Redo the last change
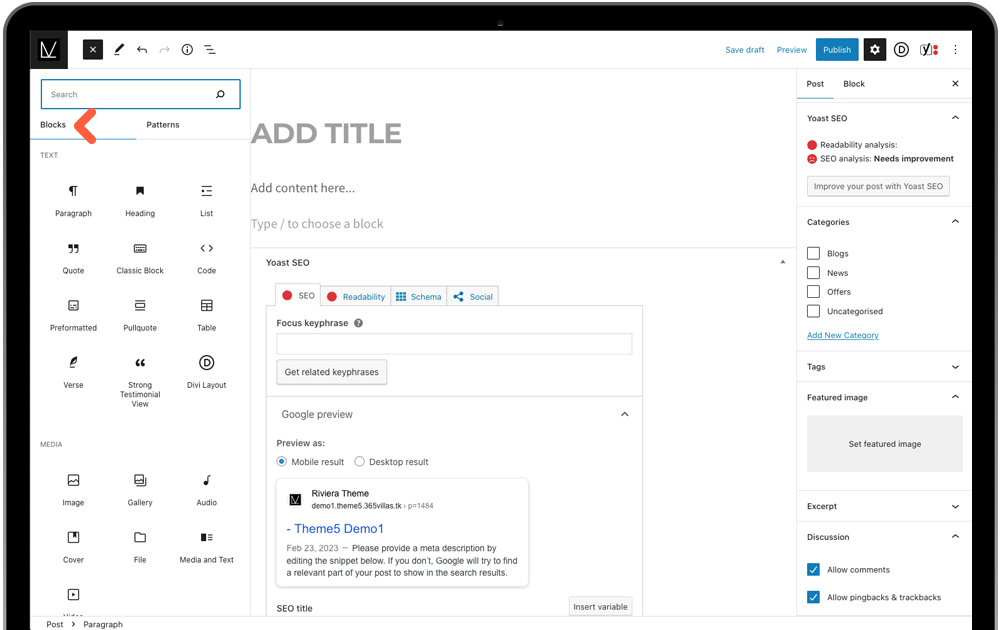The image size is (1000, 630). tap(165, 50)
